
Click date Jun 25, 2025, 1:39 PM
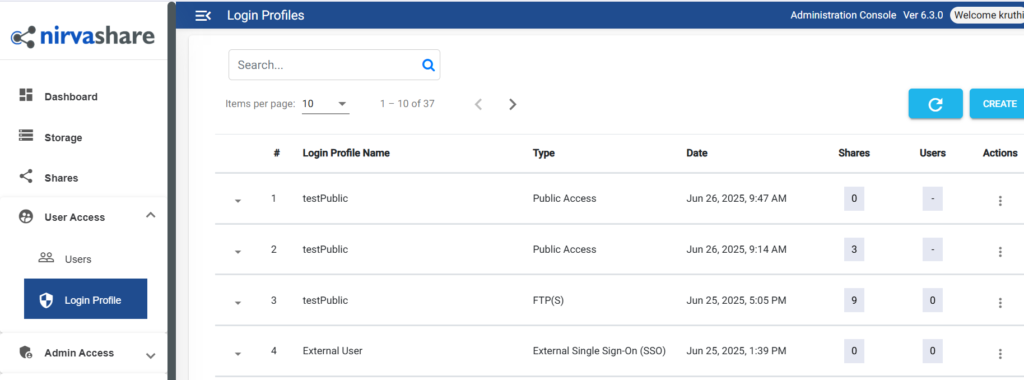736,351
